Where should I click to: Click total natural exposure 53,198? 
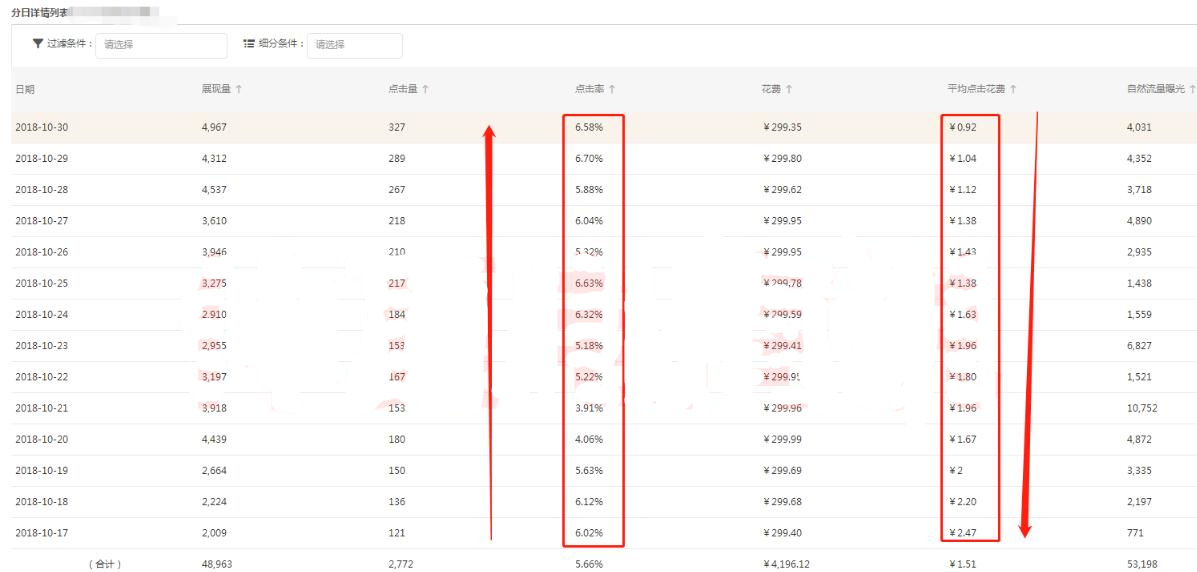pos(1142,564)
